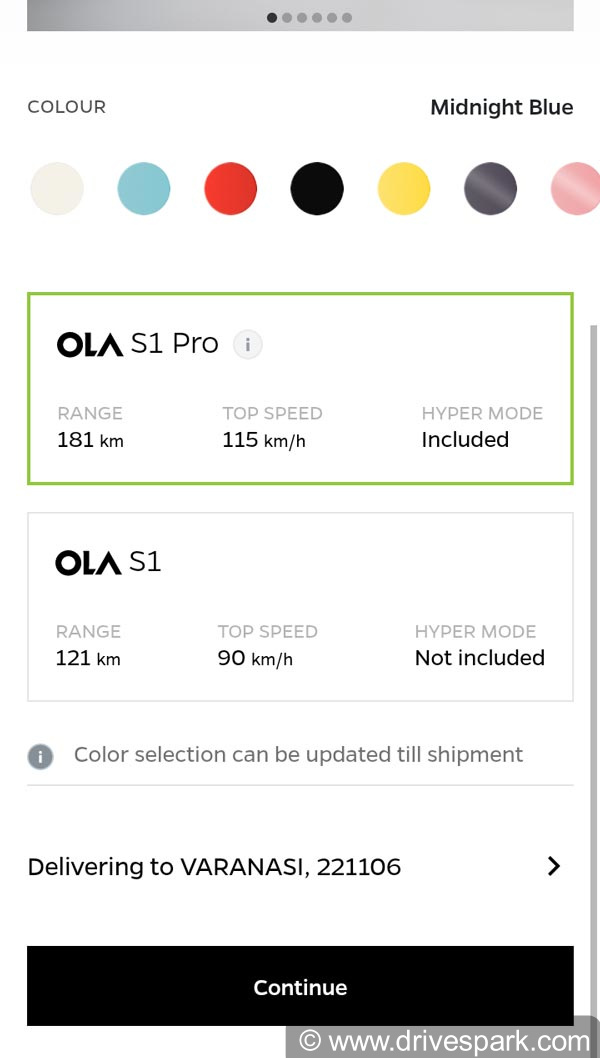
Task: Tap the info icon beside the color selection note
Action: 39,756
